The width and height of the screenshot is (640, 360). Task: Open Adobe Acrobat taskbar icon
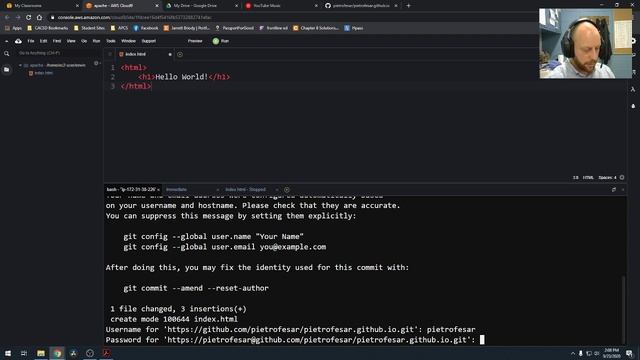pos(106,353)
